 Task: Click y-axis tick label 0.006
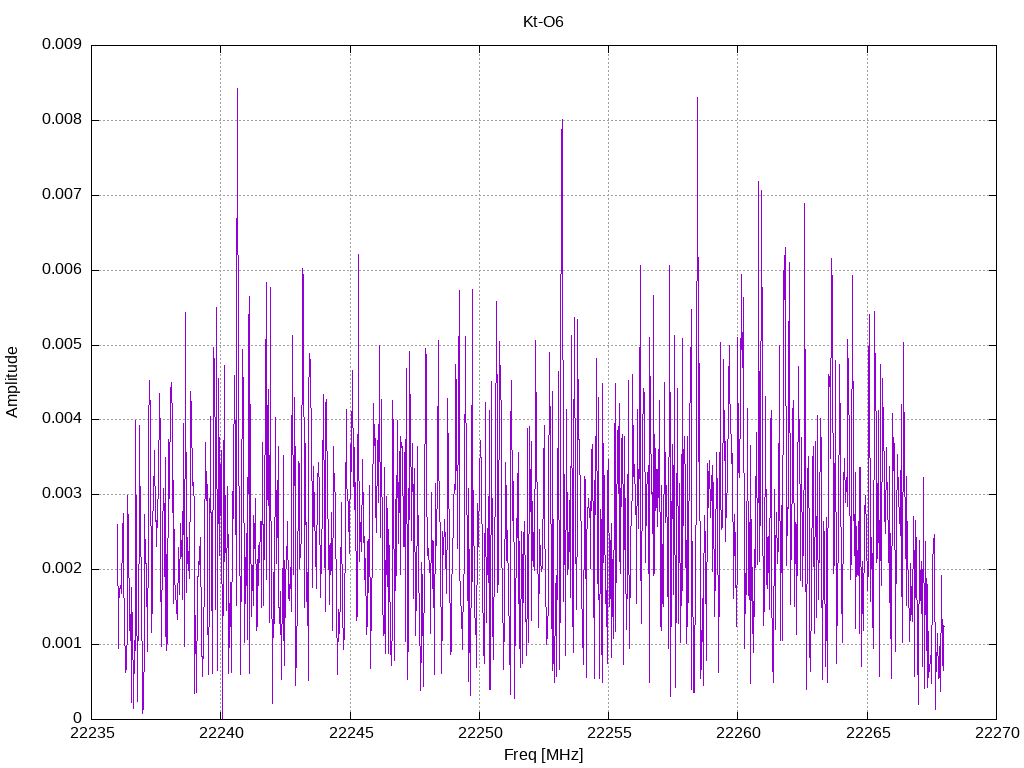[62, 269]
